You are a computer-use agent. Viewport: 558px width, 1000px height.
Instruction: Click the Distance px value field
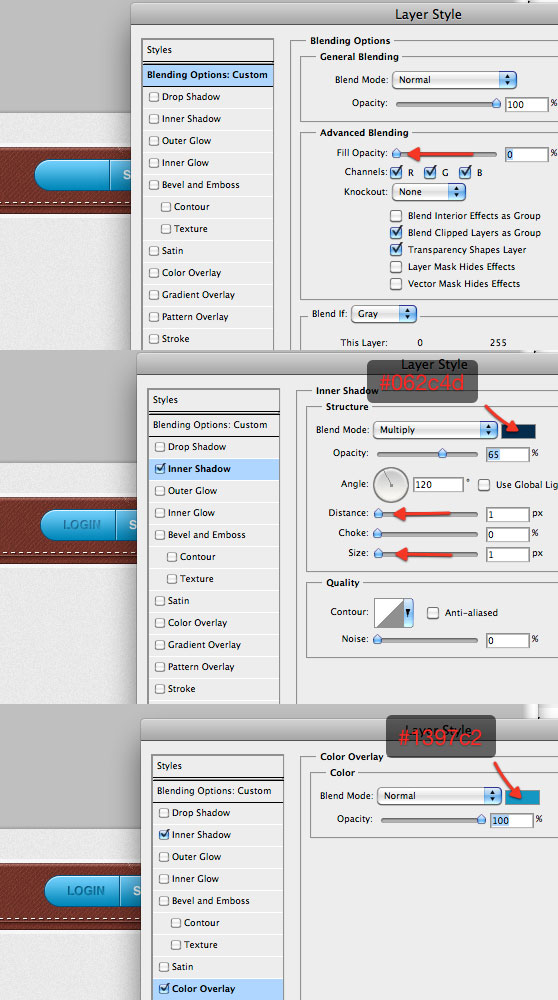(508, 514)
